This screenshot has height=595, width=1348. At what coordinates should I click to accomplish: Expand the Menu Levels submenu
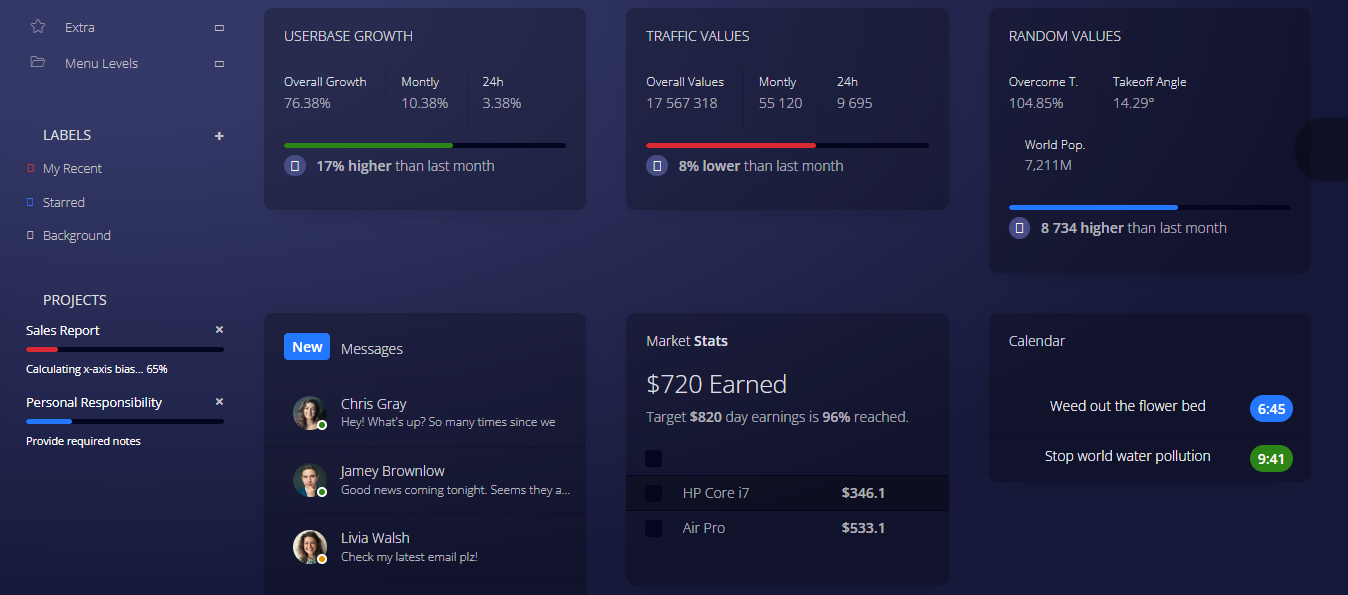coord(219,64)
